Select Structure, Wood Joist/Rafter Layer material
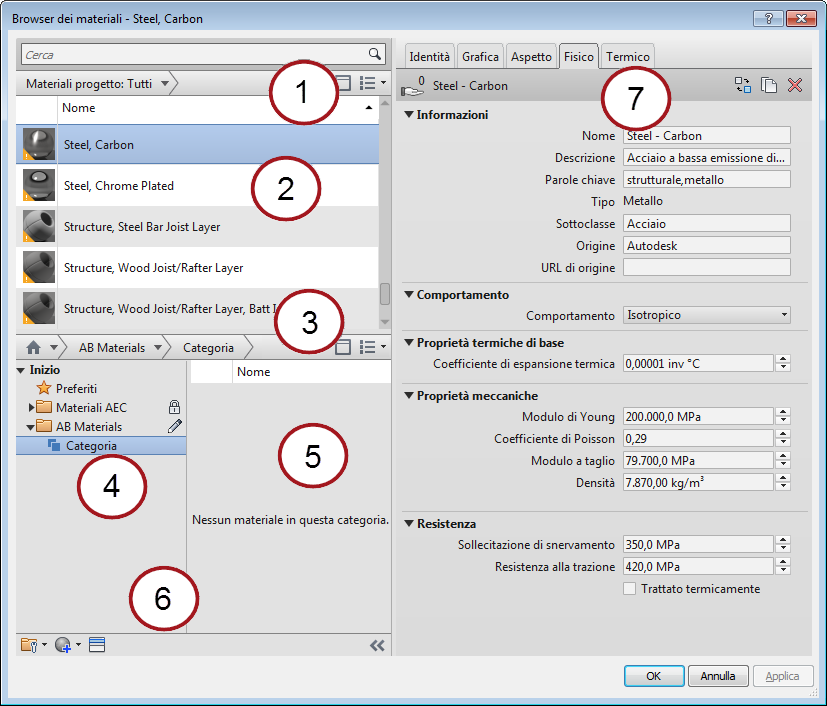This screenshot has width=827, height=706. pyautogui.click(x=197, y=267)
